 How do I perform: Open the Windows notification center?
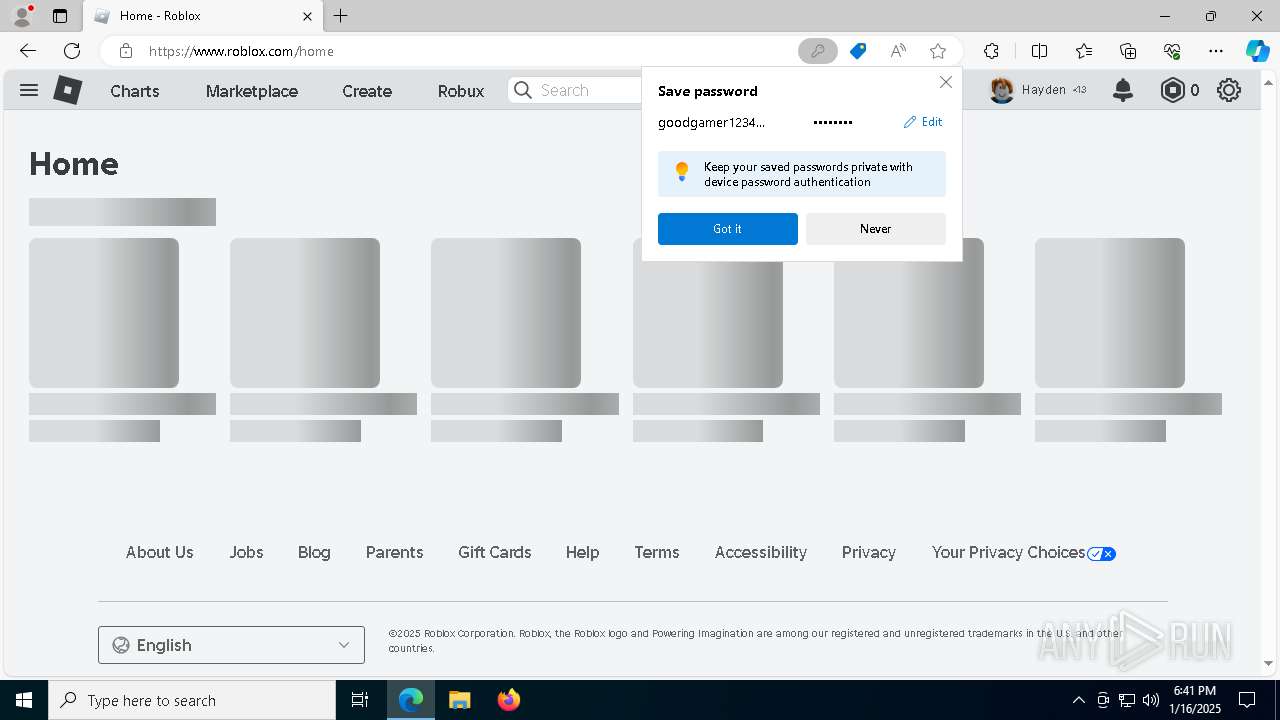coord(1247,700)
